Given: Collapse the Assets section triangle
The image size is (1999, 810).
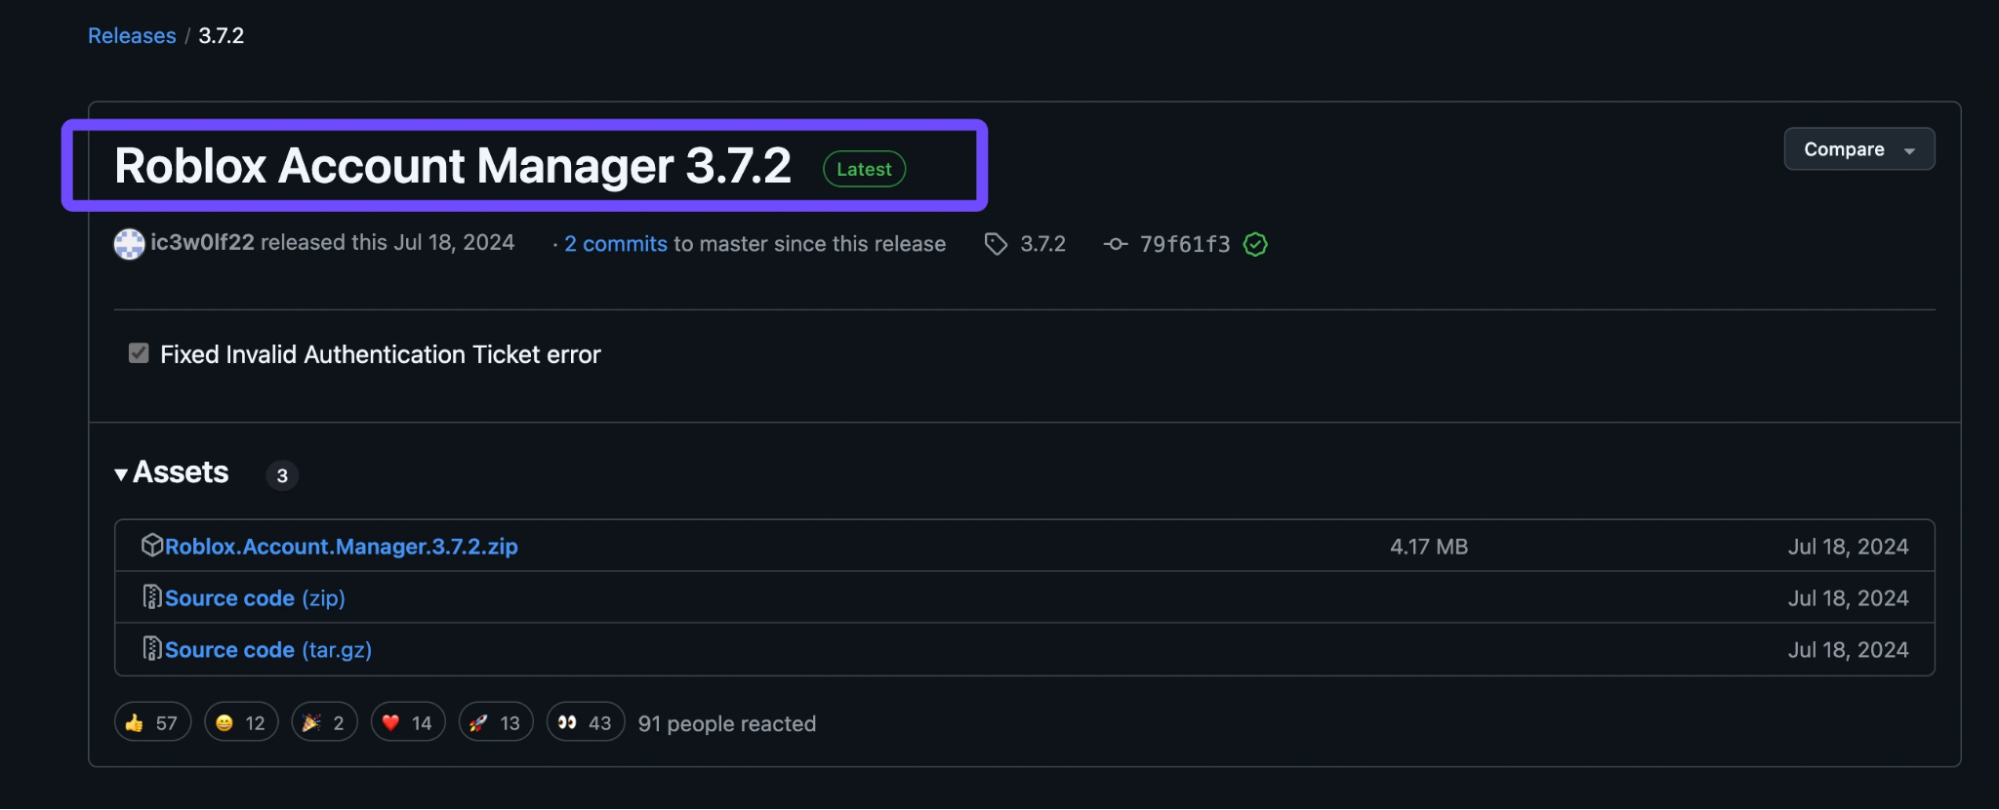Looking at the screenshot, I should (121, 474).
